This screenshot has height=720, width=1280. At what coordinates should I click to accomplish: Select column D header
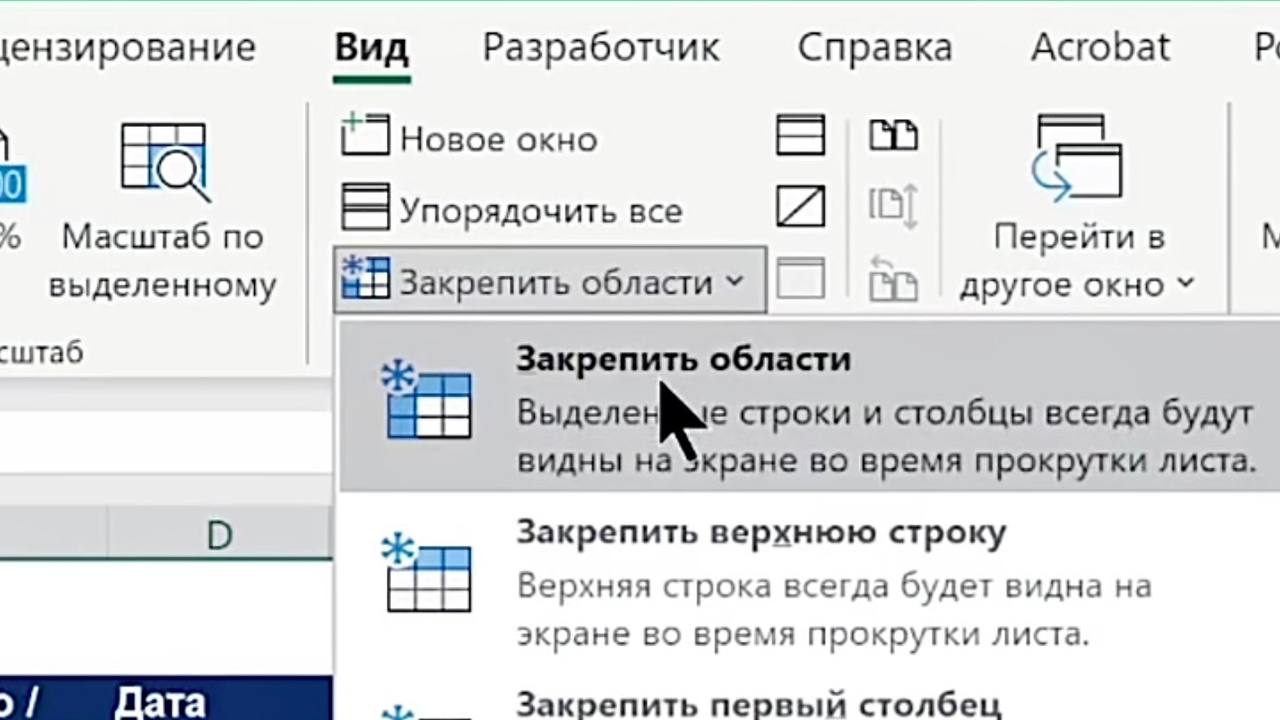coord(219,535)
